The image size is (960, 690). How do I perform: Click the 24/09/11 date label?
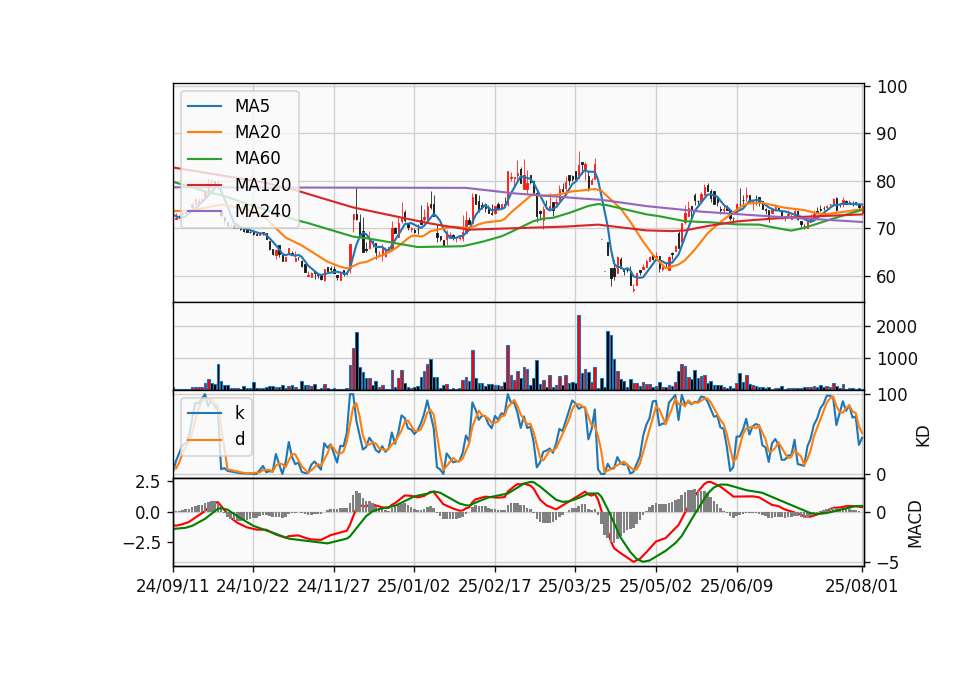coord(173,586)
